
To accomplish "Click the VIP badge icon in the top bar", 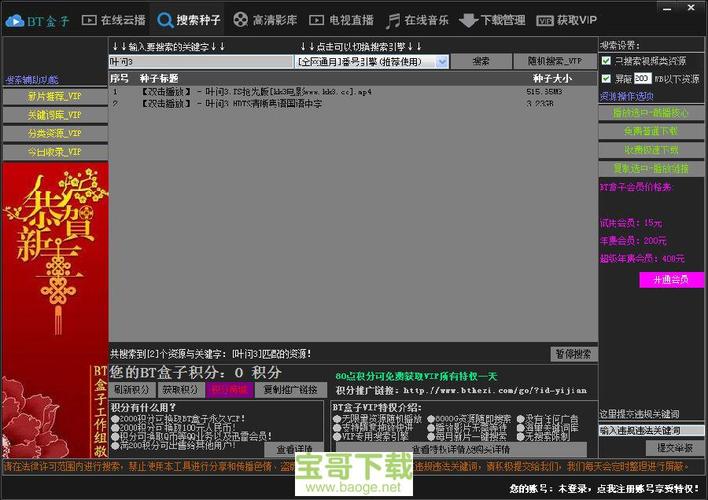I will pyautogui.click(x=545, y=21).
